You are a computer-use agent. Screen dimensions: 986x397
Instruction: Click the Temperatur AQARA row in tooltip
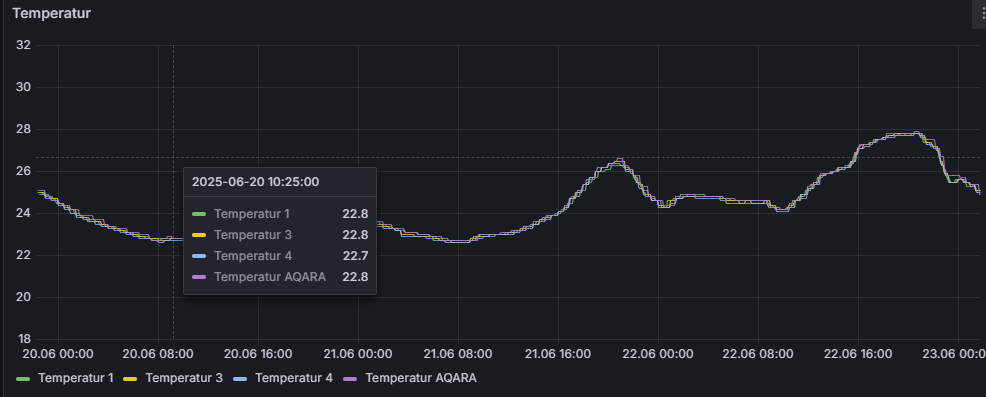280,277
